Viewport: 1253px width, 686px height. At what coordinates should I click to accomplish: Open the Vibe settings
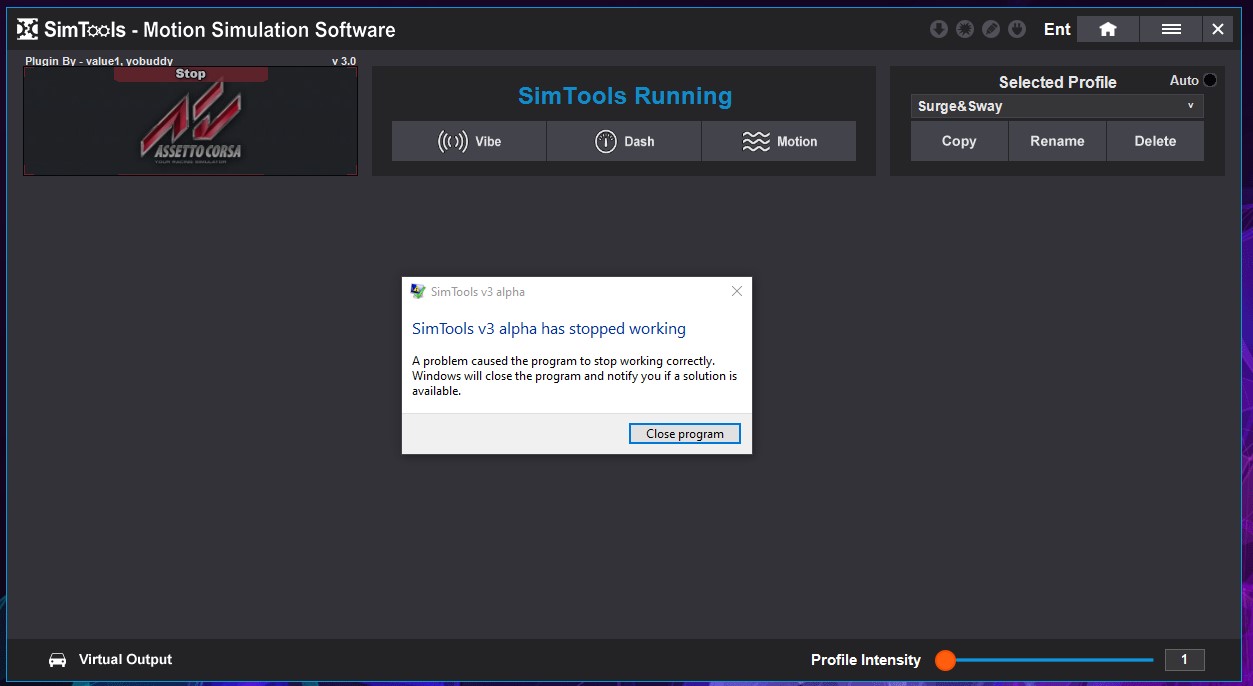[469, 141]
